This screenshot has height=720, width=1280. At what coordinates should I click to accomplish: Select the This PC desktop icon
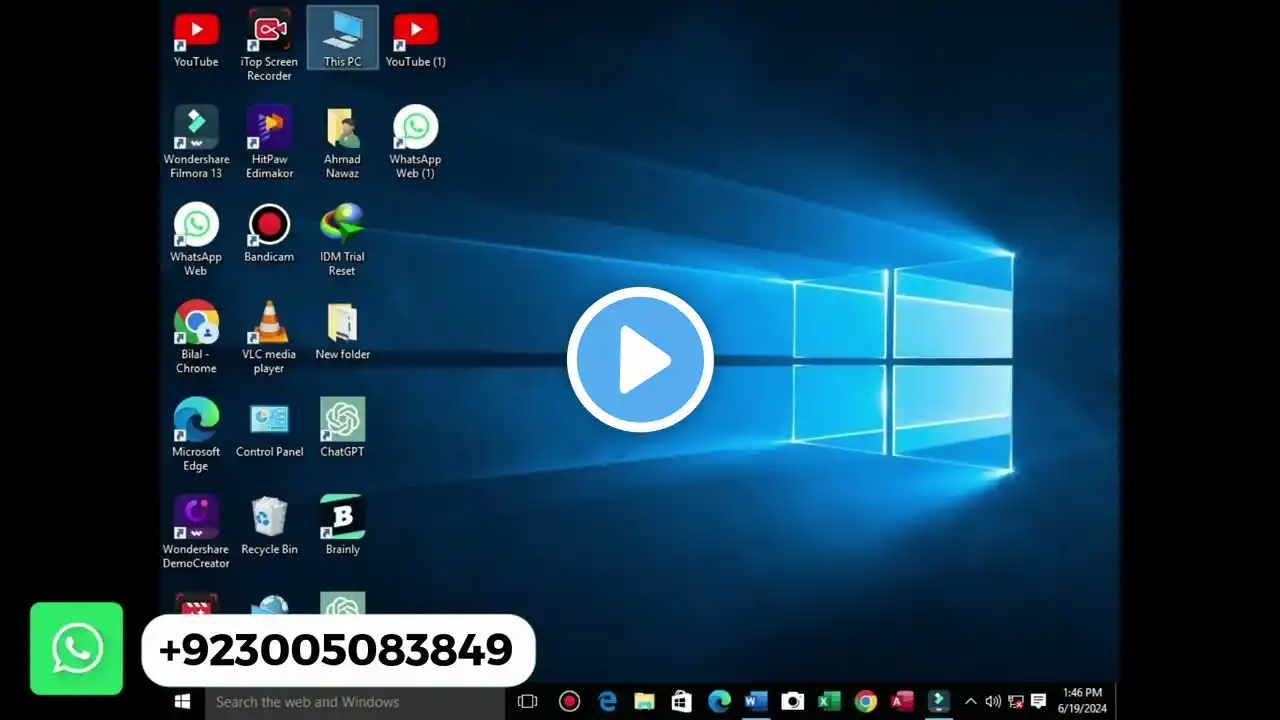(x=342, y=40)
